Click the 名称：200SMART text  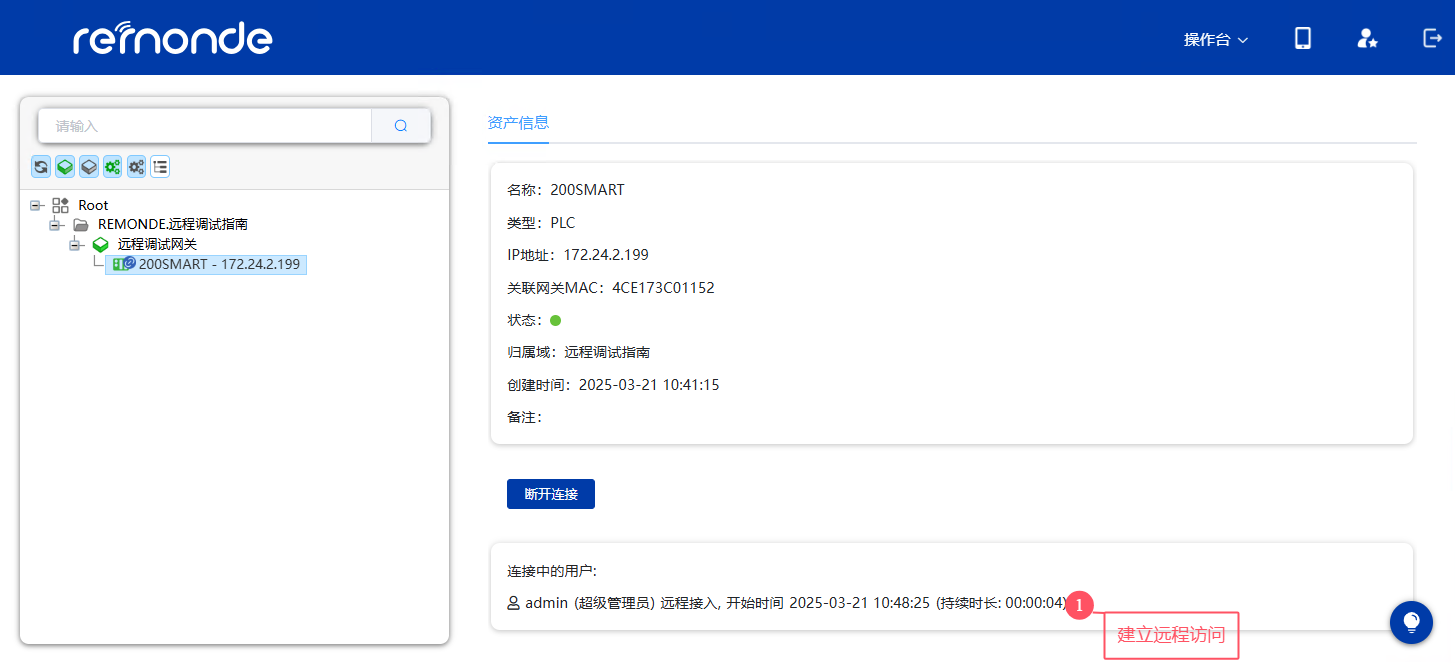pos(566,190)
